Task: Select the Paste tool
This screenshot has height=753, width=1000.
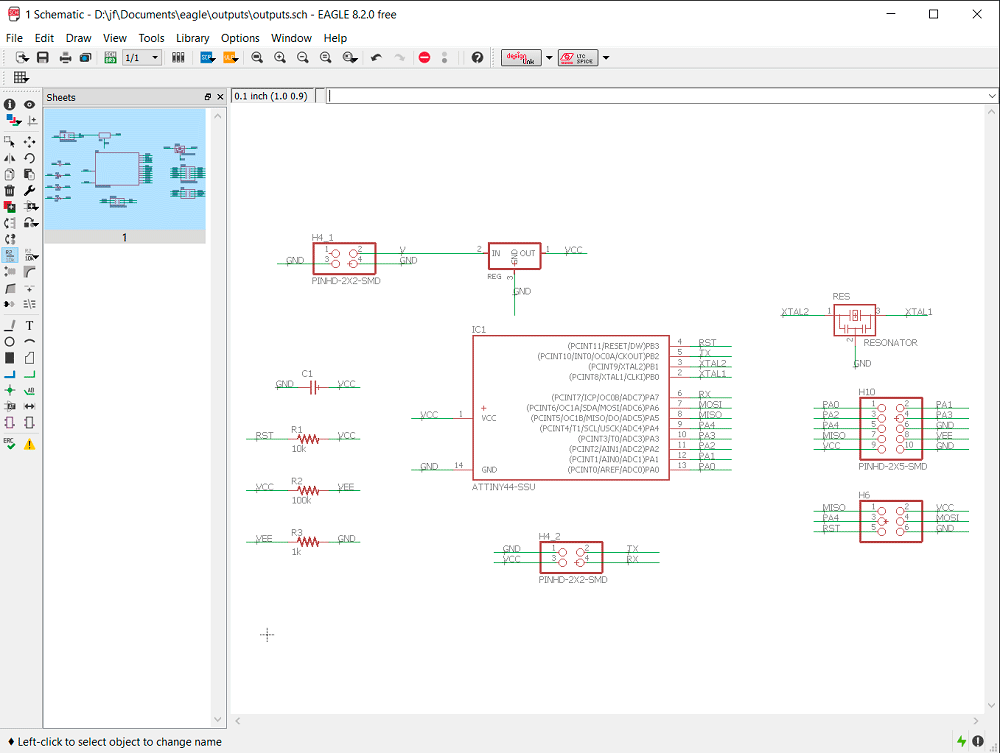Action: (29, 174)
